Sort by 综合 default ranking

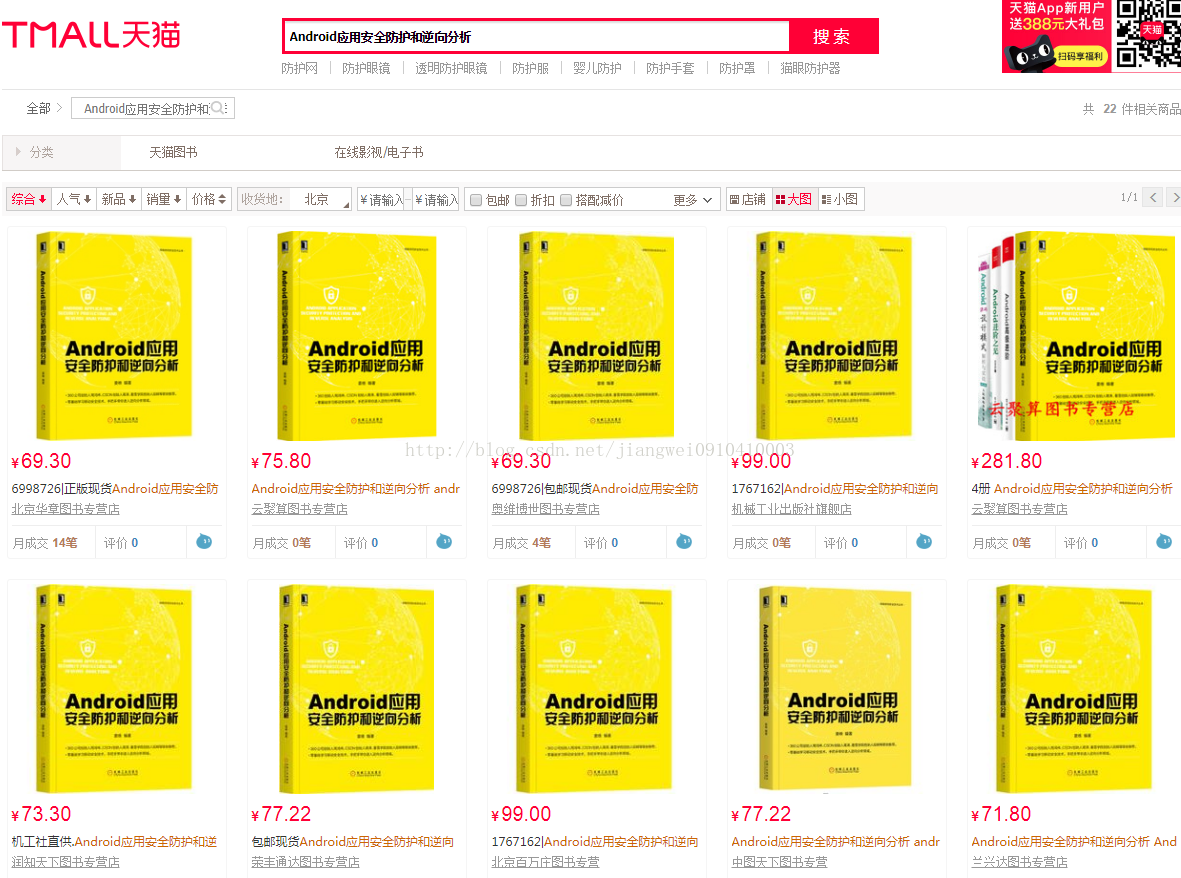click(29, 200)
